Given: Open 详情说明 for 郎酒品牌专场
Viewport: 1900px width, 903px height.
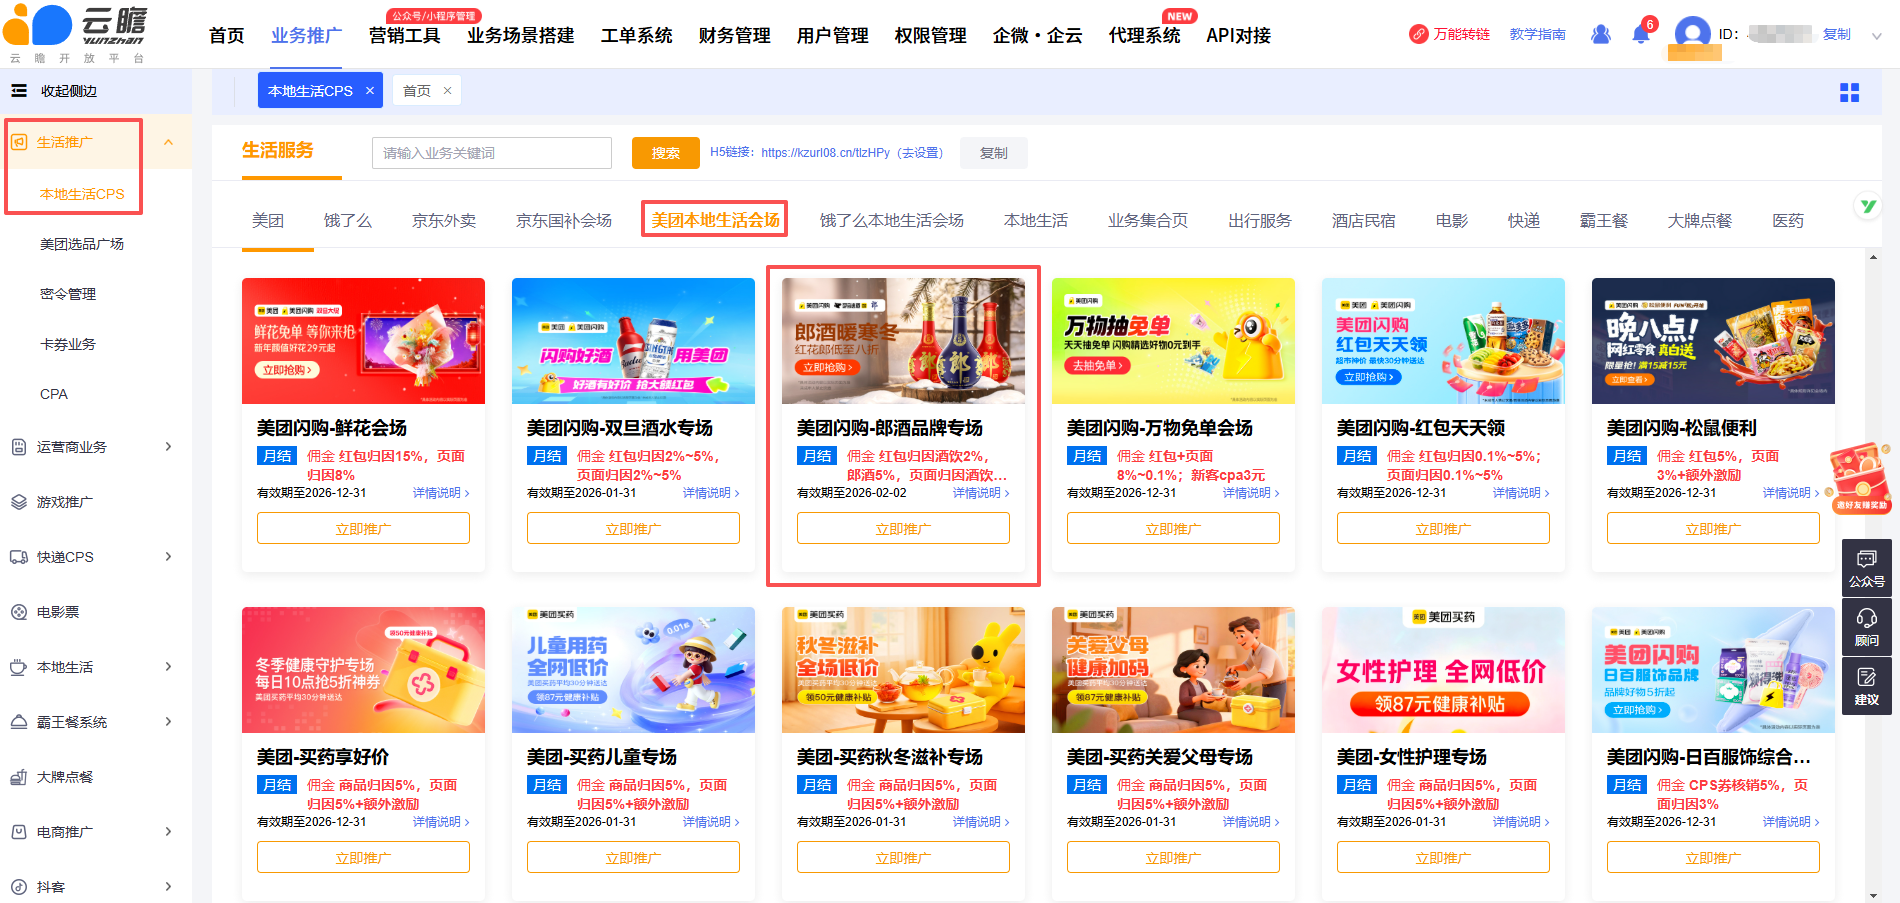Looking at the screenshot, I should click(x=980, y=493).
